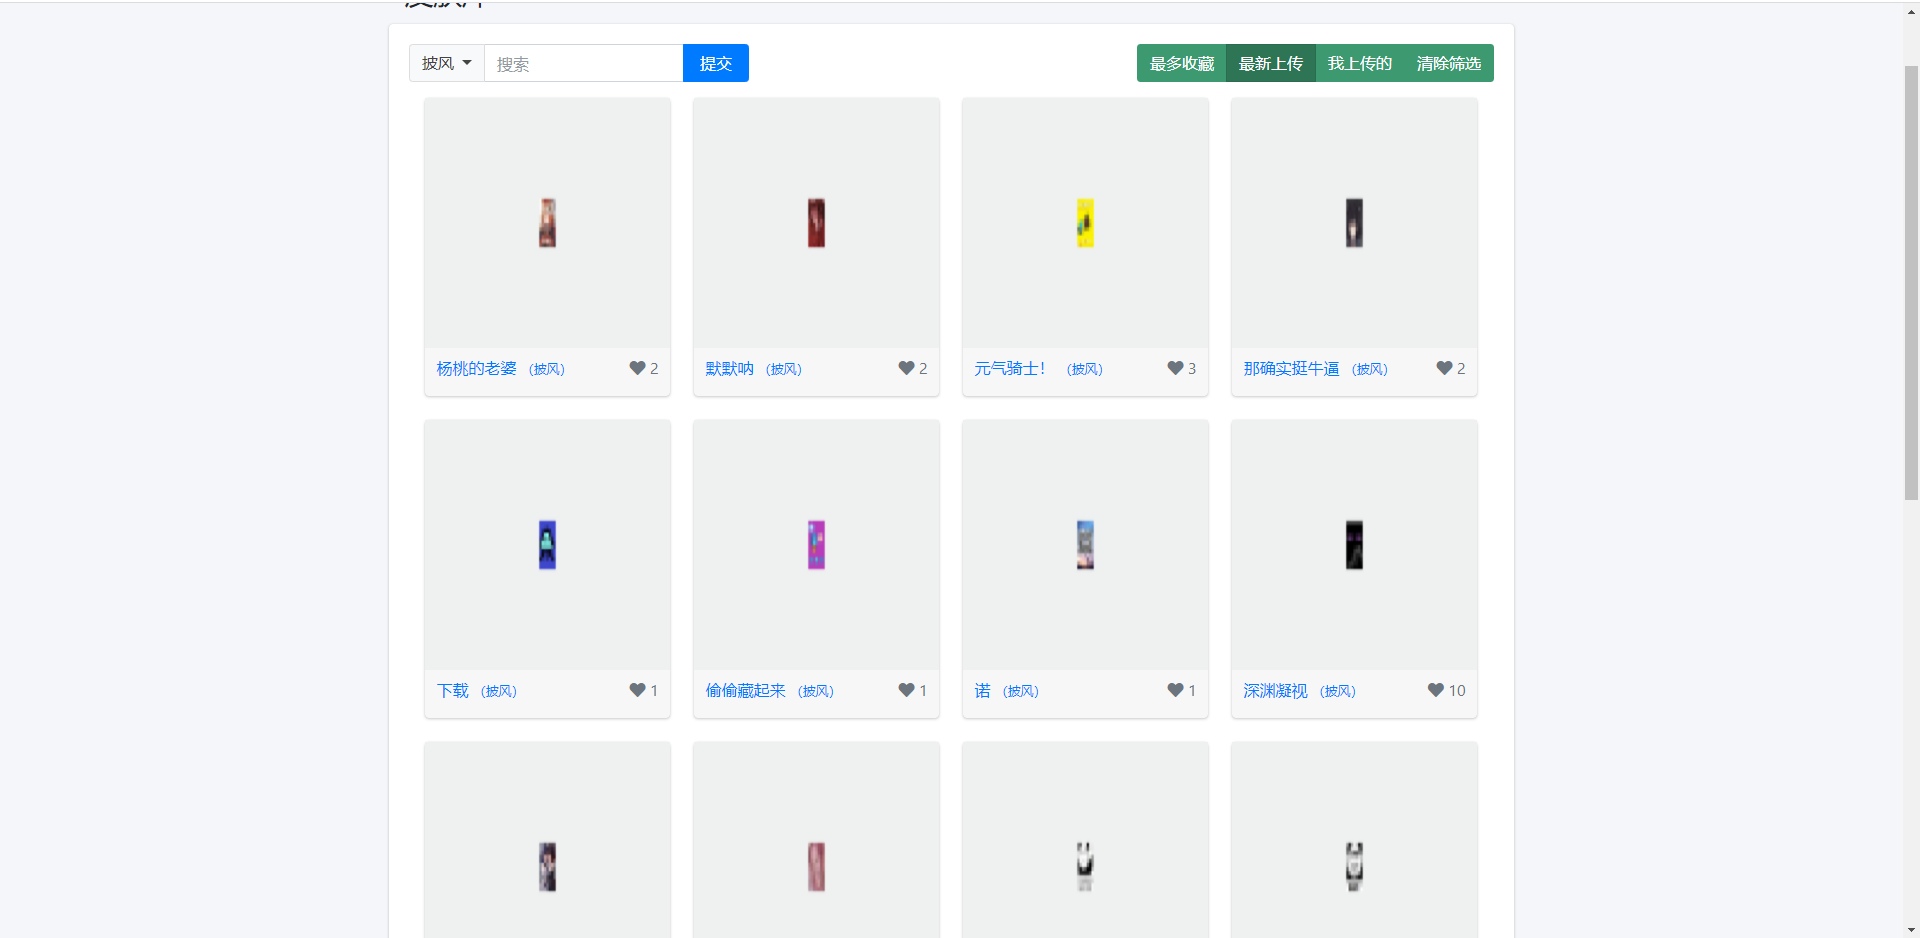1920x938 pixels.
Task: Favorite the 诺 cape with heart icon
Action: [1175, 690]
